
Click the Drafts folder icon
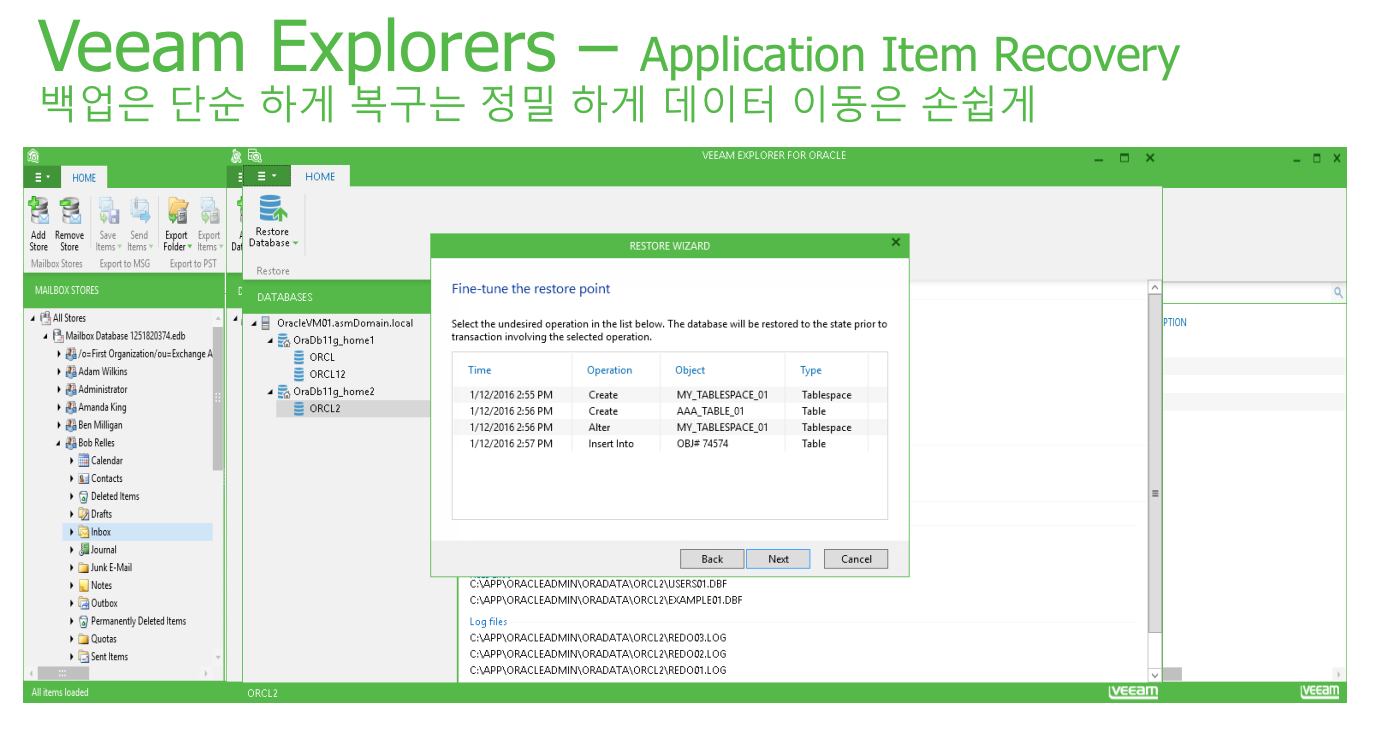[x=84, y=514]
